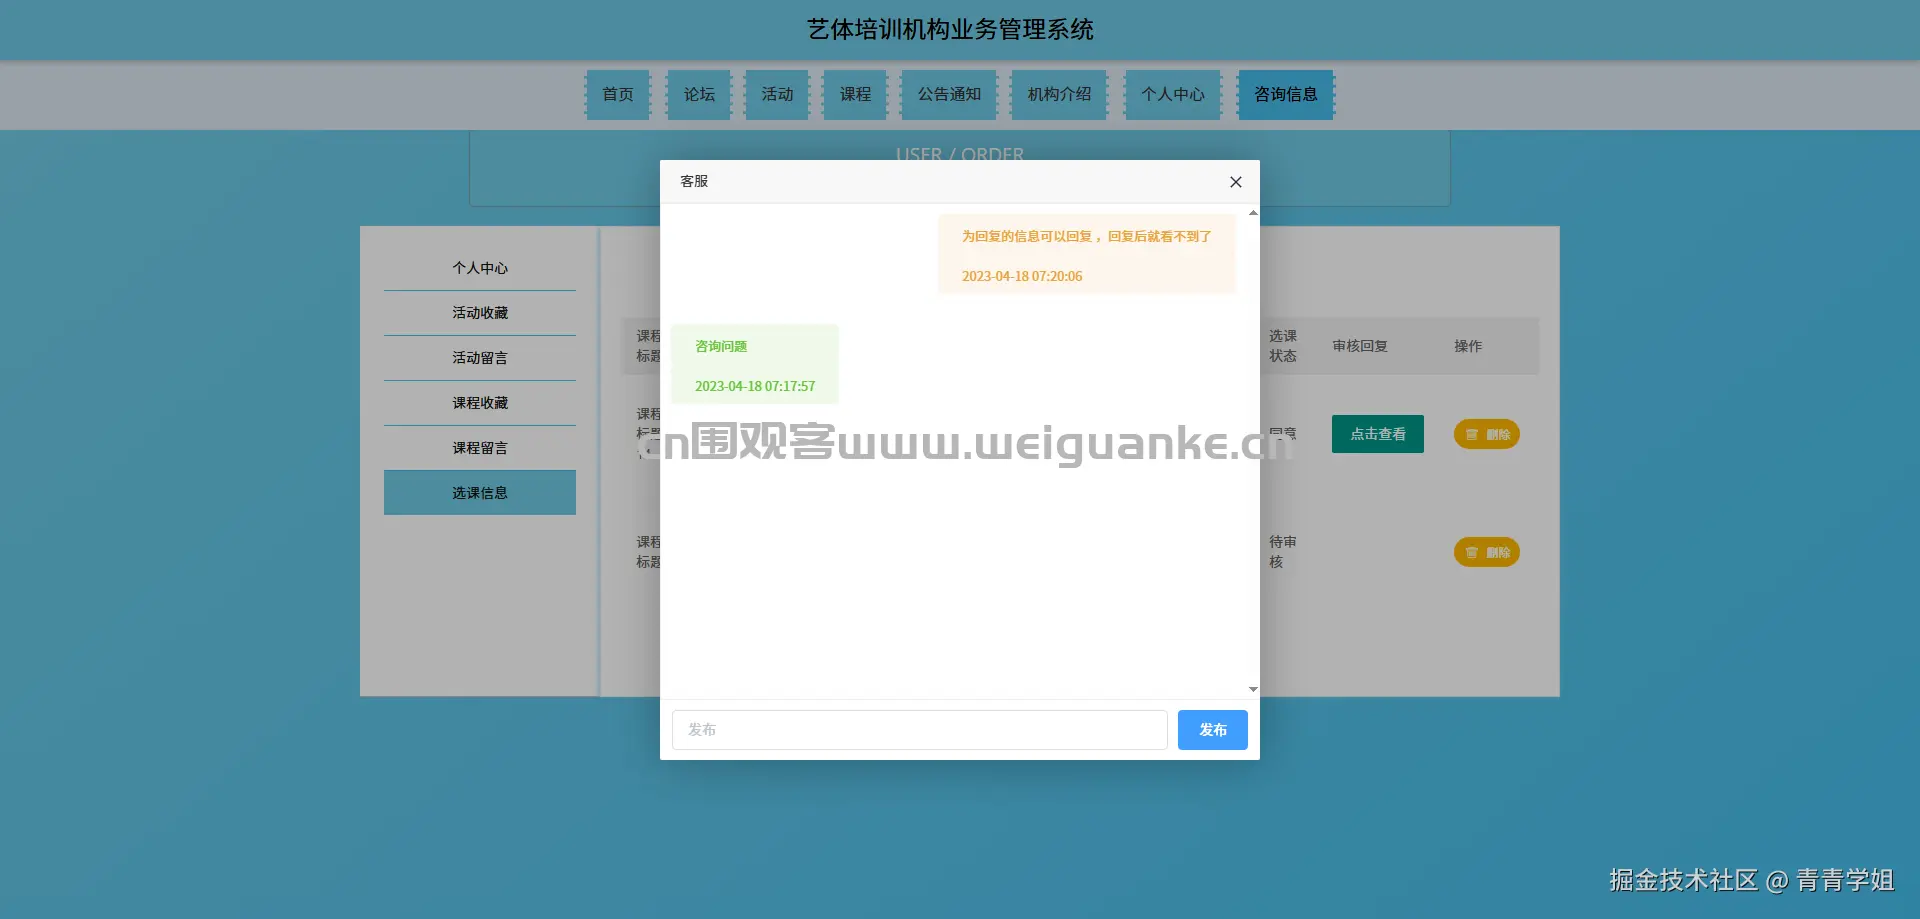This screenshot has width=1920, height=919.
Task: Open the 活动 navigation tab
Action: pos(777,94)
